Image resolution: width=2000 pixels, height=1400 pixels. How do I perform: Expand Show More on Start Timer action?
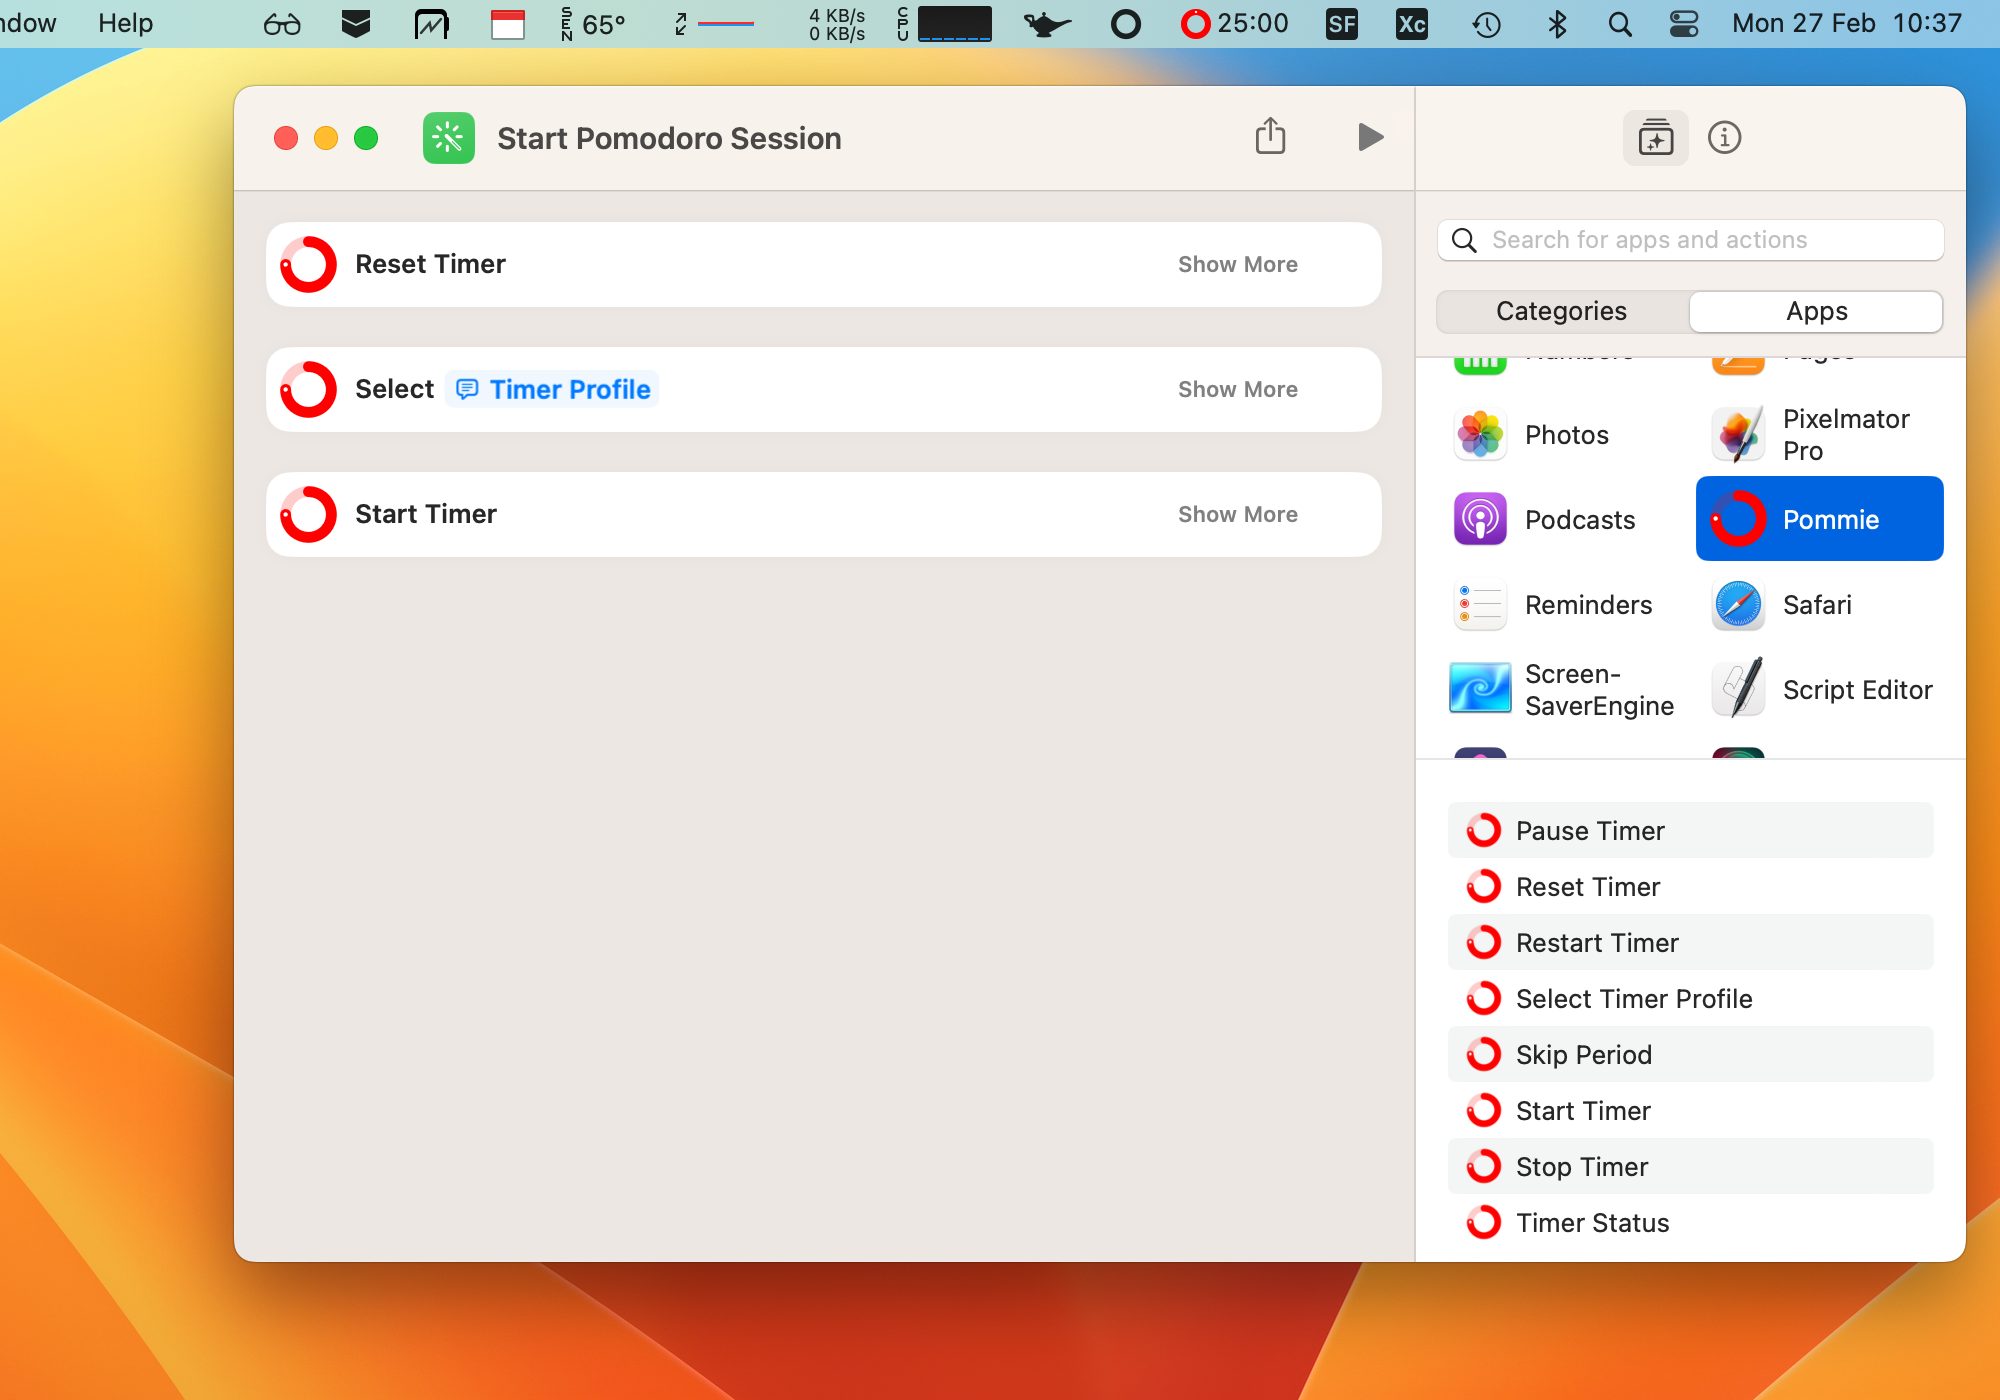click(1237, 514)
